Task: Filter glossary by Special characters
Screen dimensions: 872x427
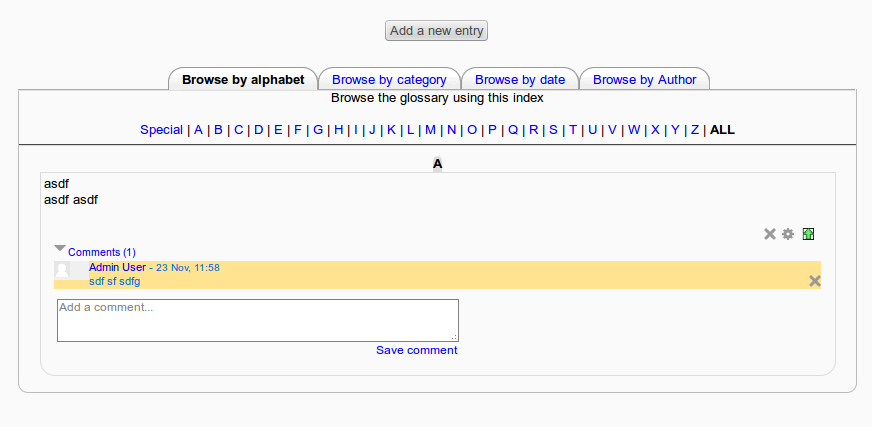Action: coord(161,130)
